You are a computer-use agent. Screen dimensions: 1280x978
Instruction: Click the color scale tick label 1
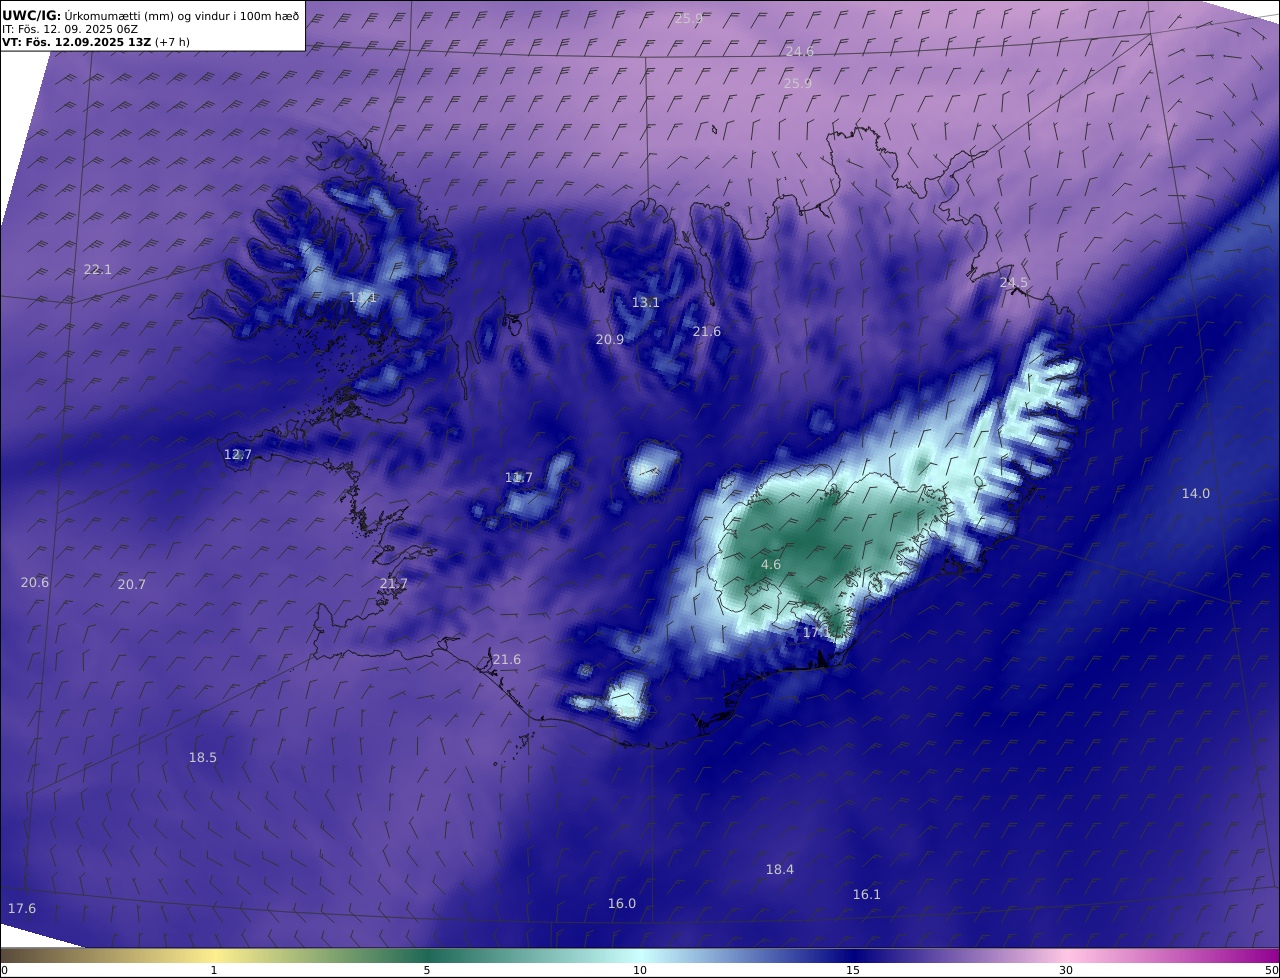(x=214, y=971)
